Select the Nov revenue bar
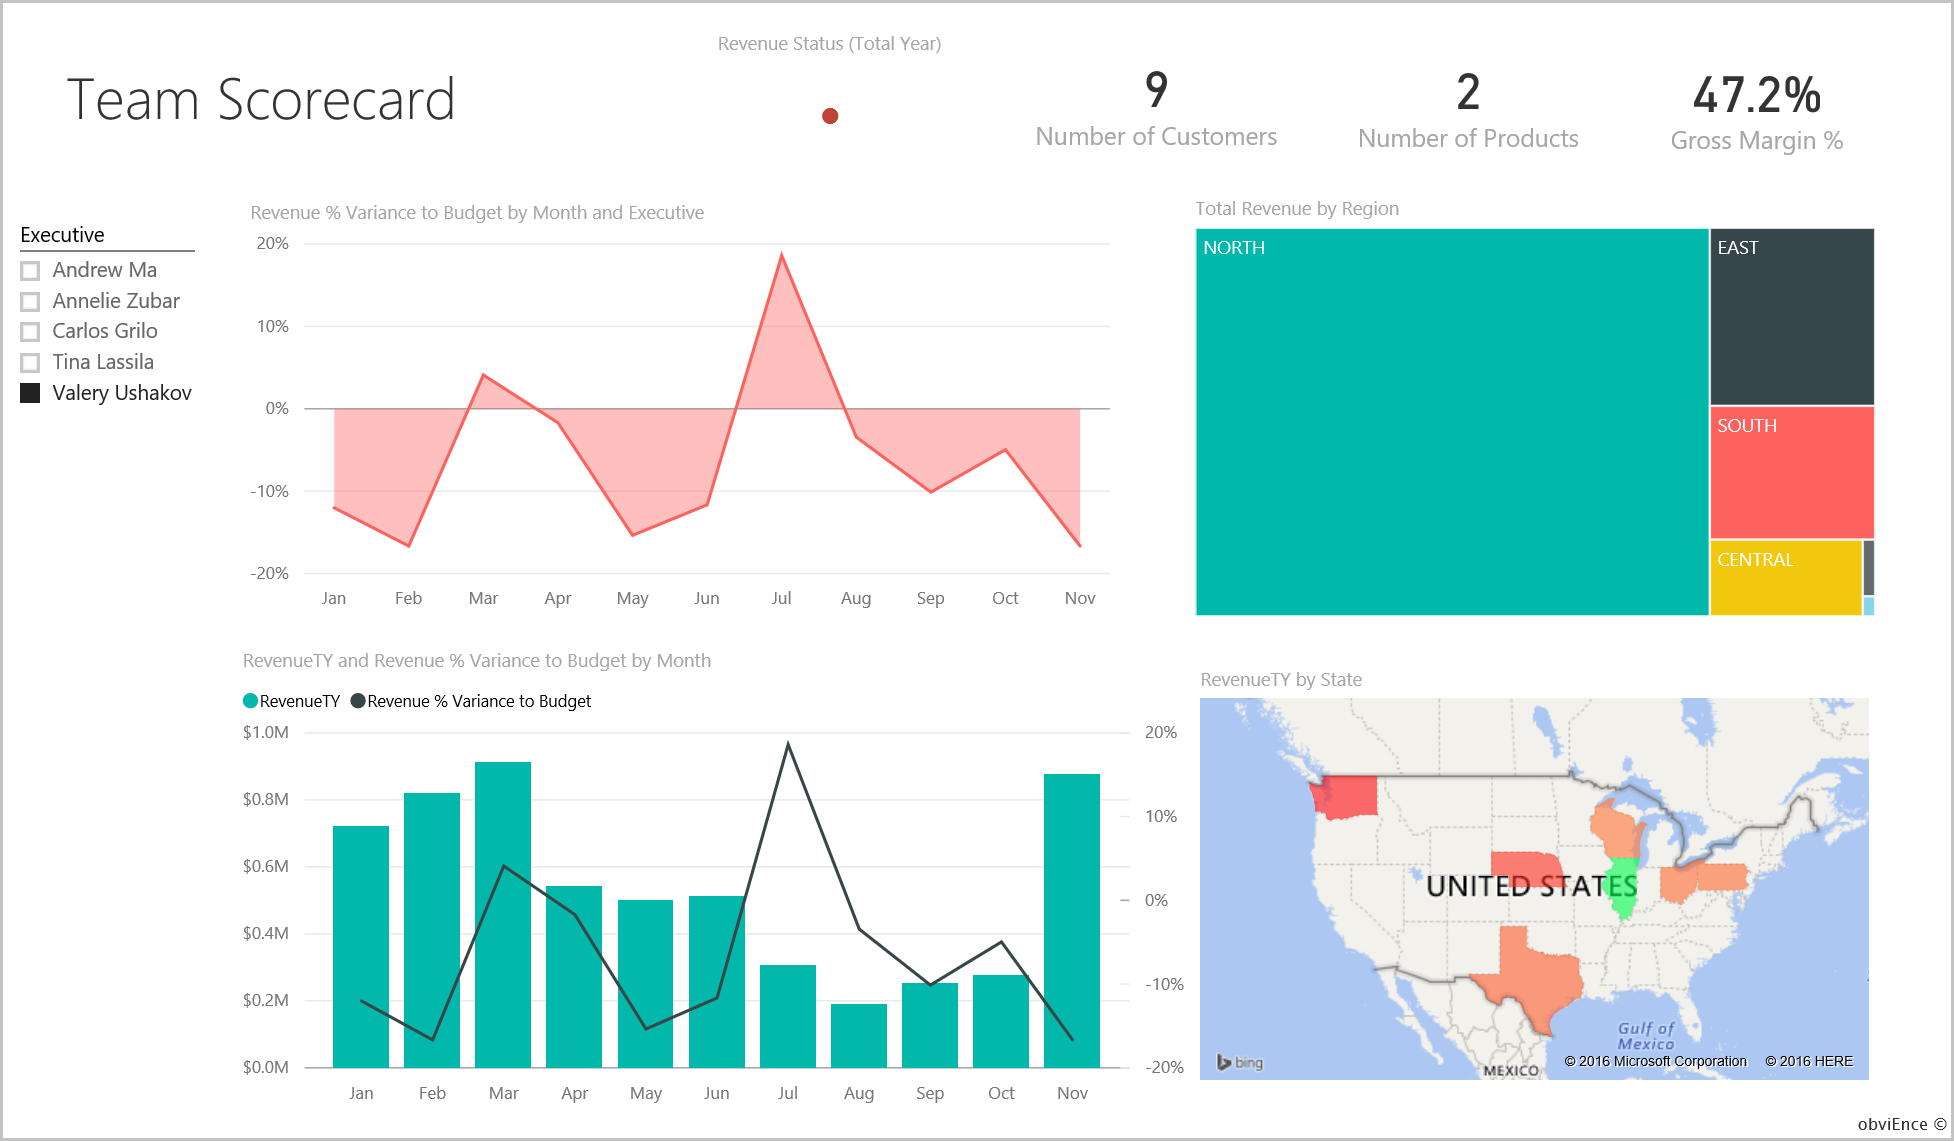1954x1141 pixels. (1072, 920)
